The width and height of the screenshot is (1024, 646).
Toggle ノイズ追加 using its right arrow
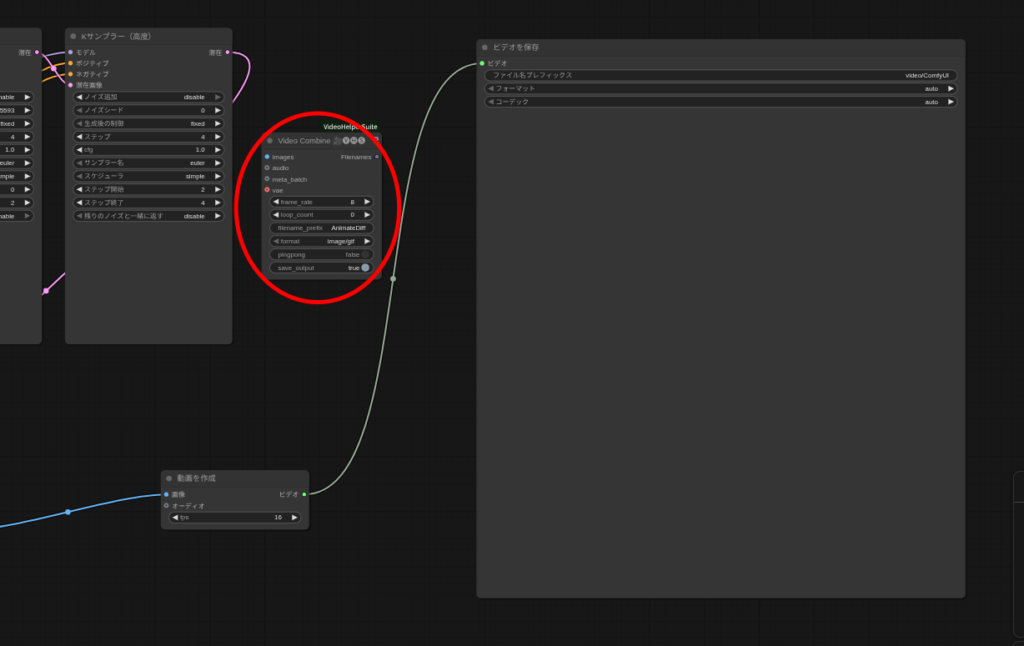coord(218,97)
